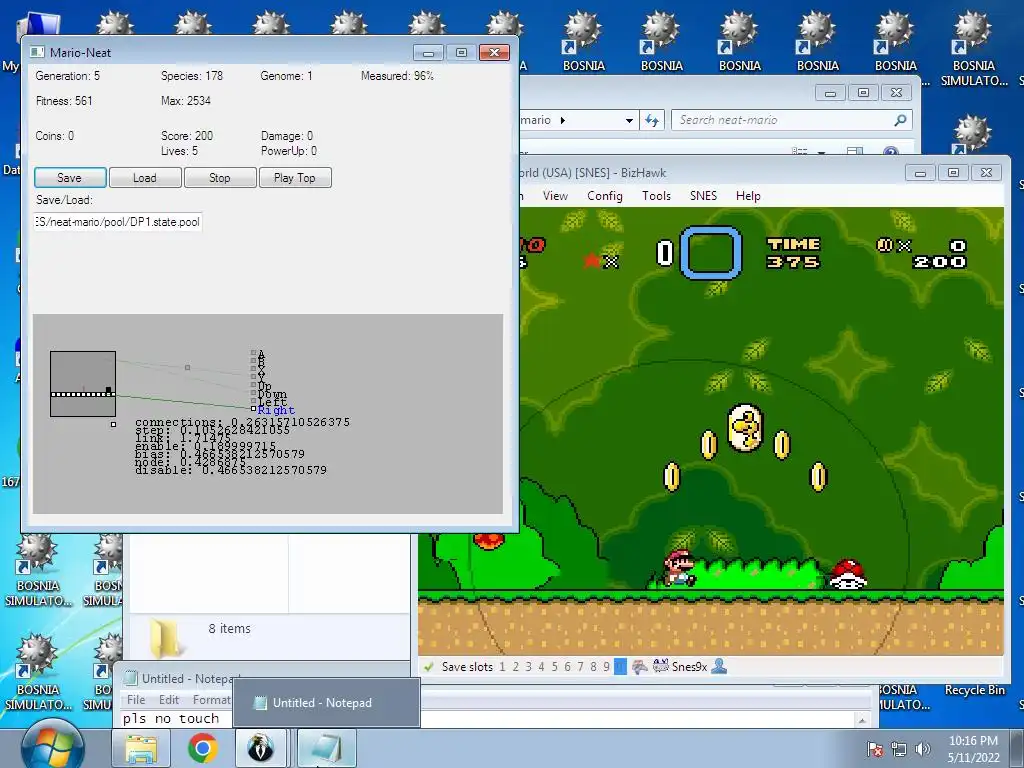Screen dimensions: 1024x768
Task: Select save slot 3 in BizHawk
Action: (x=528, y=667)
